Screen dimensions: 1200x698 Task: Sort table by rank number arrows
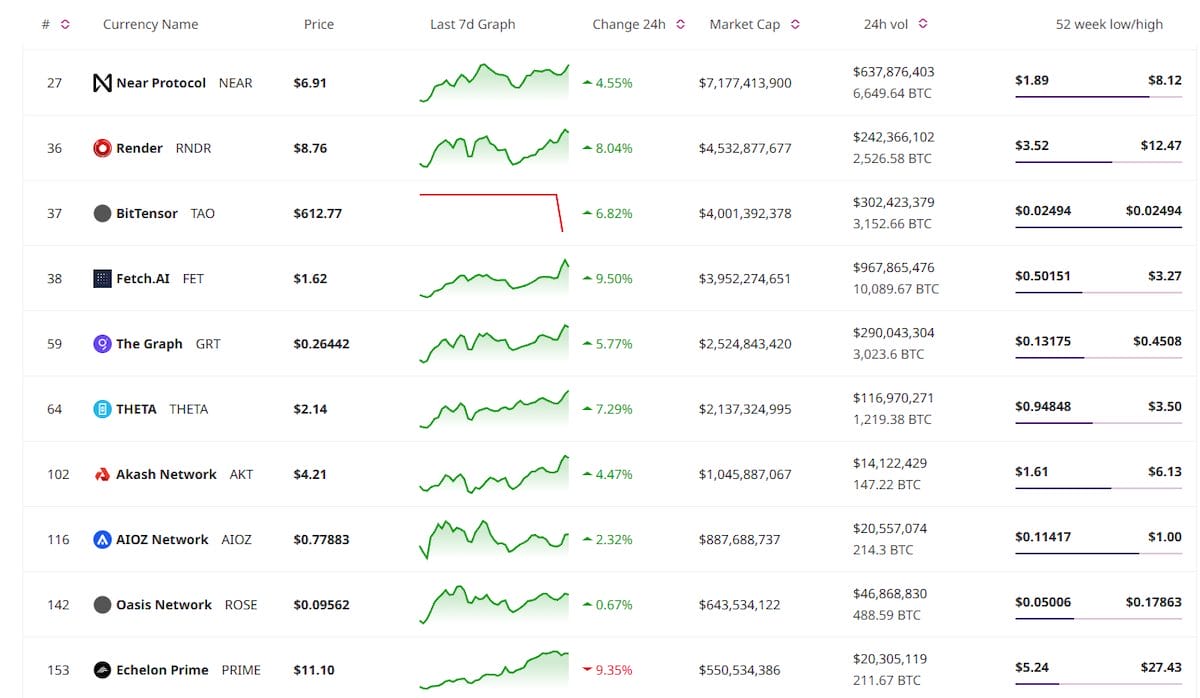[65, 24]
